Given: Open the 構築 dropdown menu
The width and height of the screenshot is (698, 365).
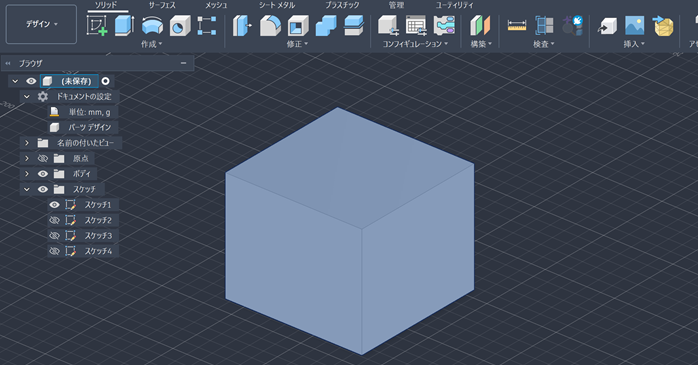Looking at the screenshot, I should click(481, 44).
